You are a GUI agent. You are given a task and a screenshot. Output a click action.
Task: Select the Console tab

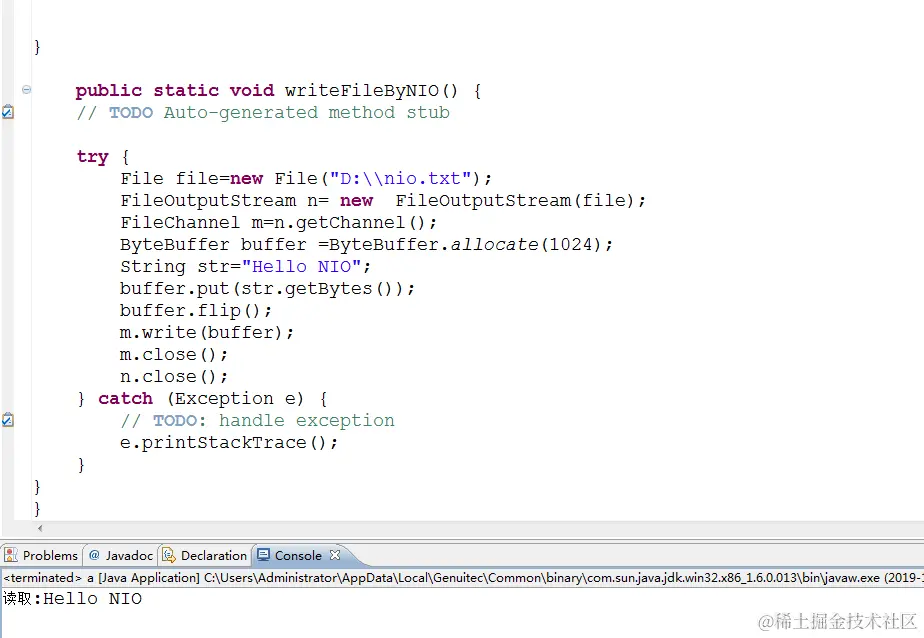(x=298, y=555)
